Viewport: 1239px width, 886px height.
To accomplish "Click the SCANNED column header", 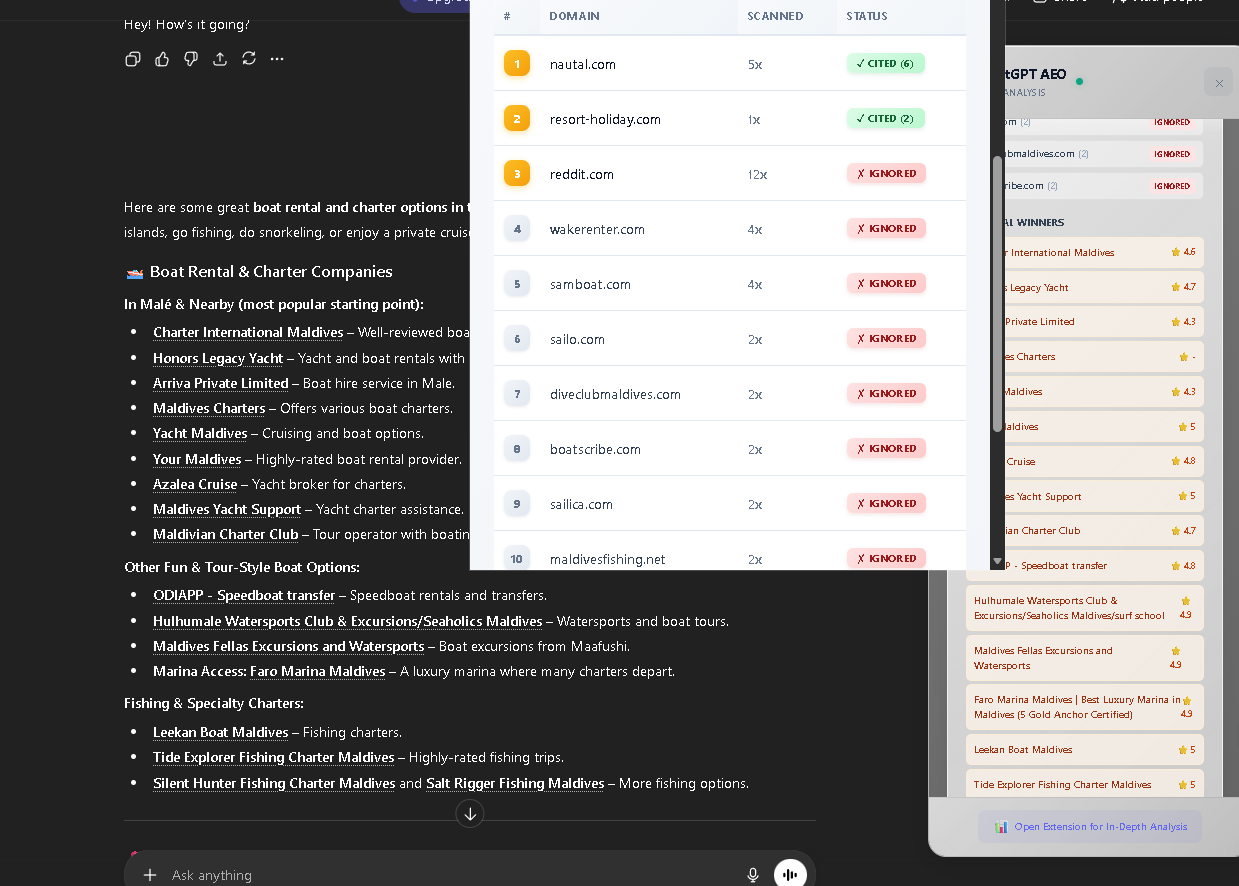I will point(775,16).
